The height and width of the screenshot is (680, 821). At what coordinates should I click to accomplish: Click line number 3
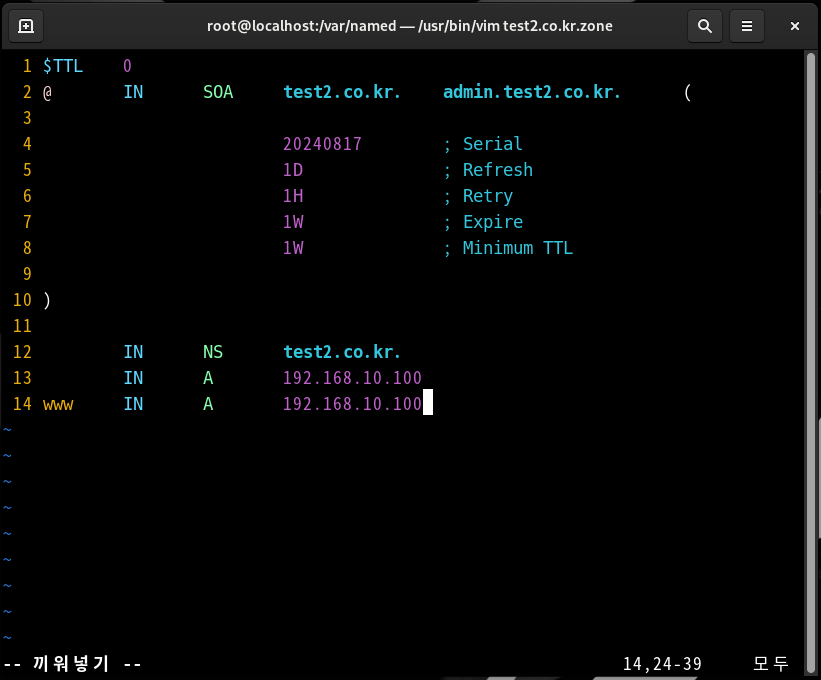tap(27, 118)
